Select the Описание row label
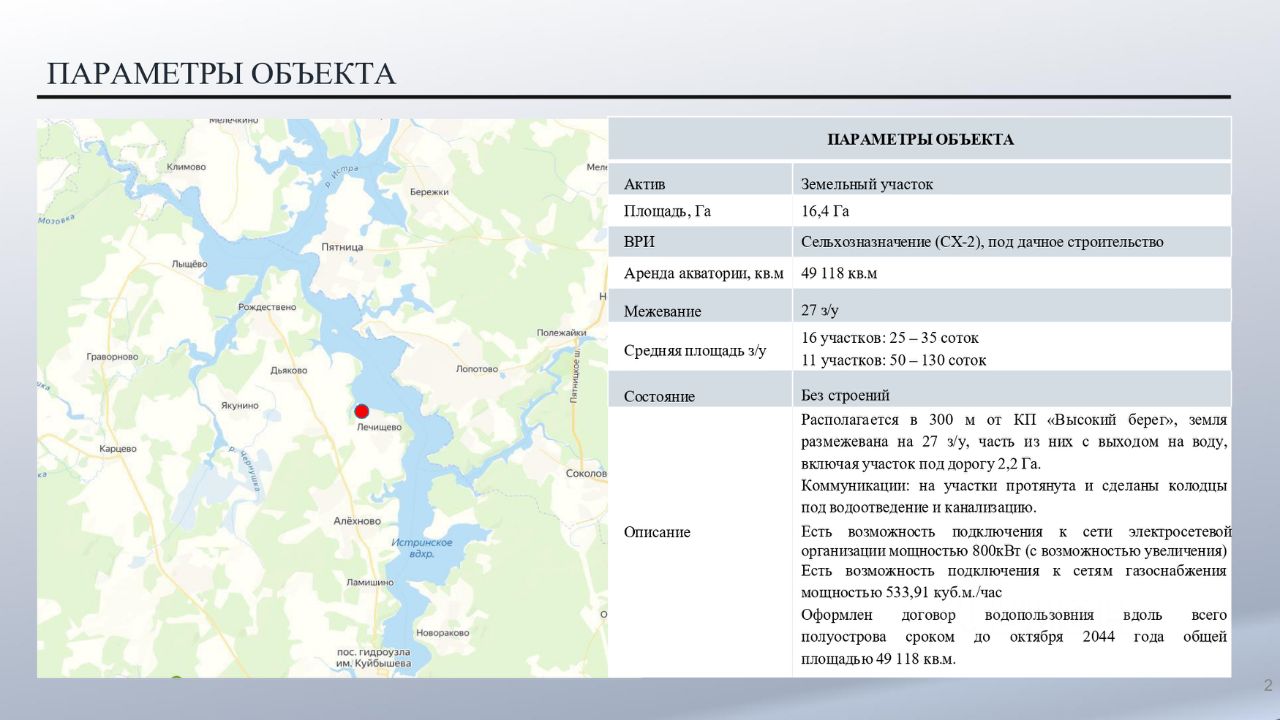This screenshot has width=1280, height=720. pyautogui.click(x=657, y=532)
